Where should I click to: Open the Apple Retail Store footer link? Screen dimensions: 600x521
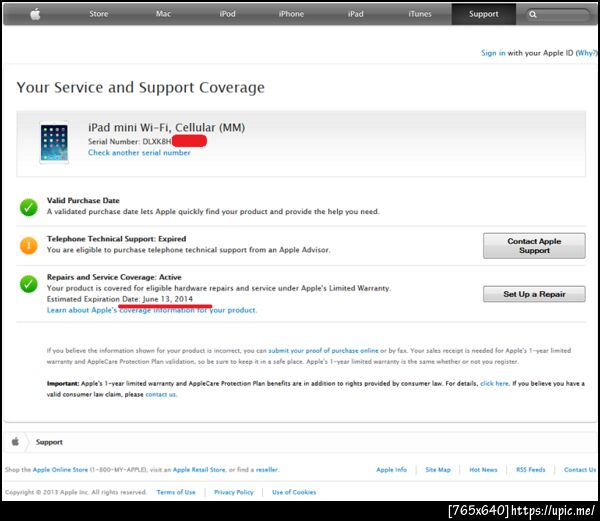(199, 470)
